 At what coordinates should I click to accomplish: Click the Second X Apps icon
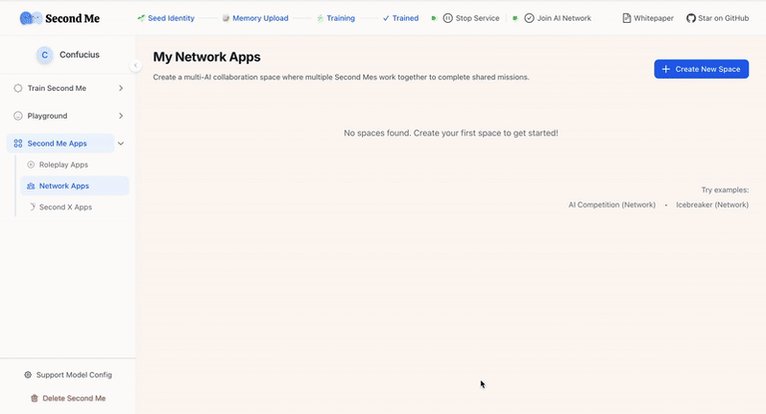(32, 207)
